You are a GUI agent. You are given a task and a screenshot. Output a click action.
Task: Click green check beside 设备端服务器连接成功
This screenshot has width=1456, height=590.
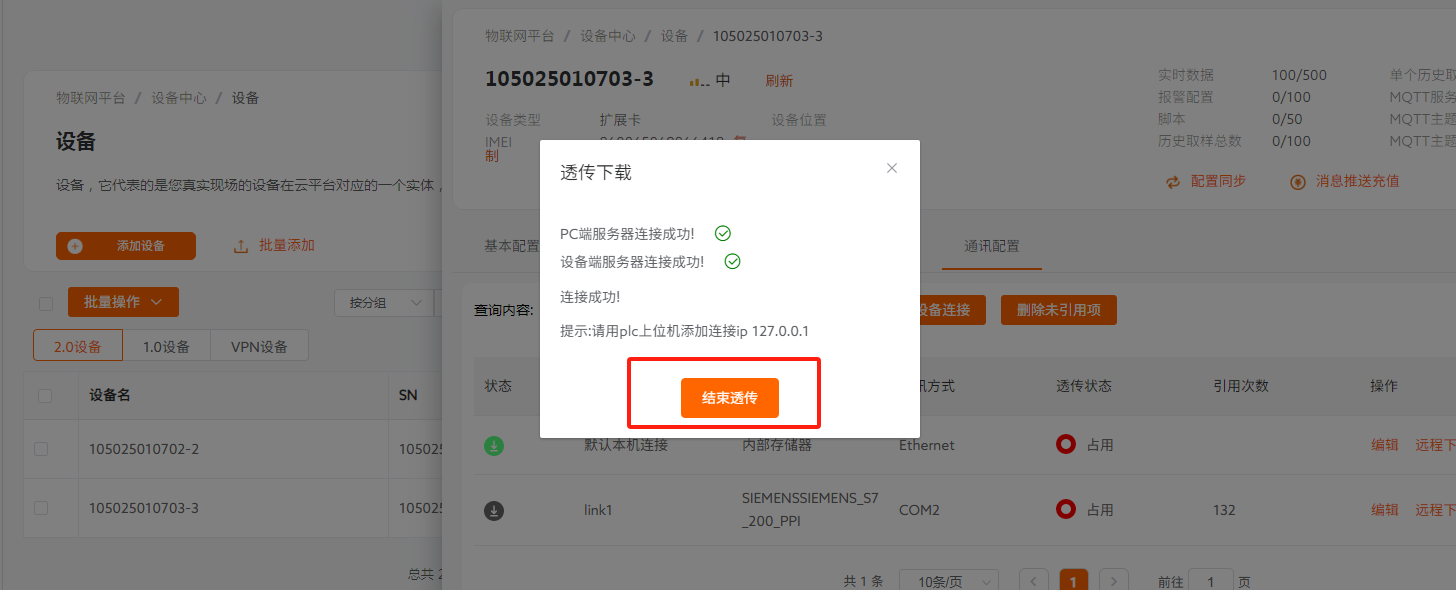732,261
